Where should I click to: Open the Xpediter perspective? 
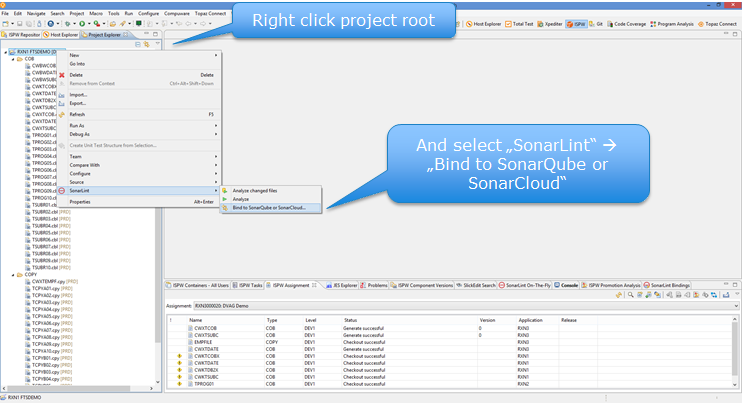[549, 24]
